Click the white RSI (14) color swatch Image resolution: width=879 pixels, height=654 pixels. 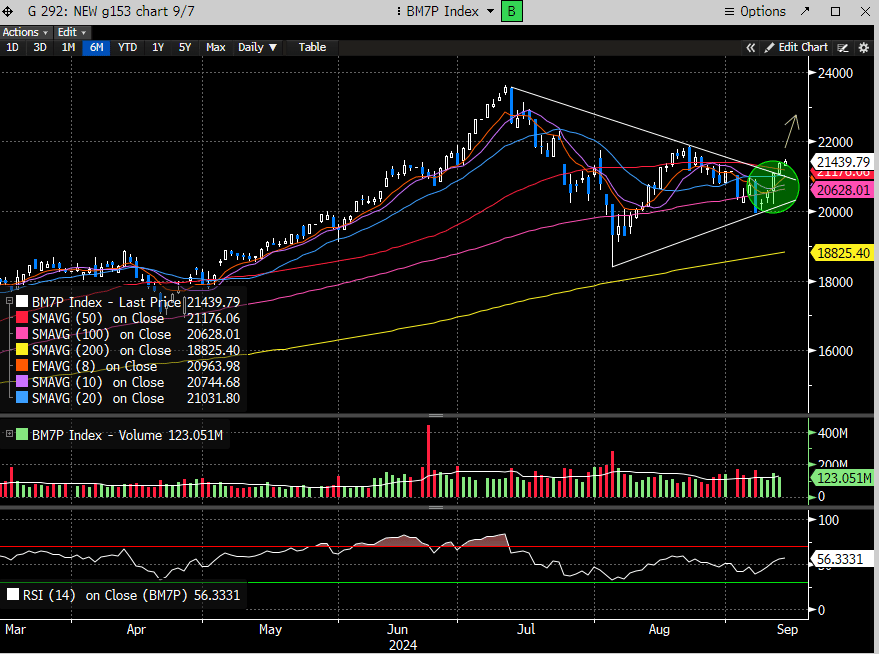[x=13, y=595]
